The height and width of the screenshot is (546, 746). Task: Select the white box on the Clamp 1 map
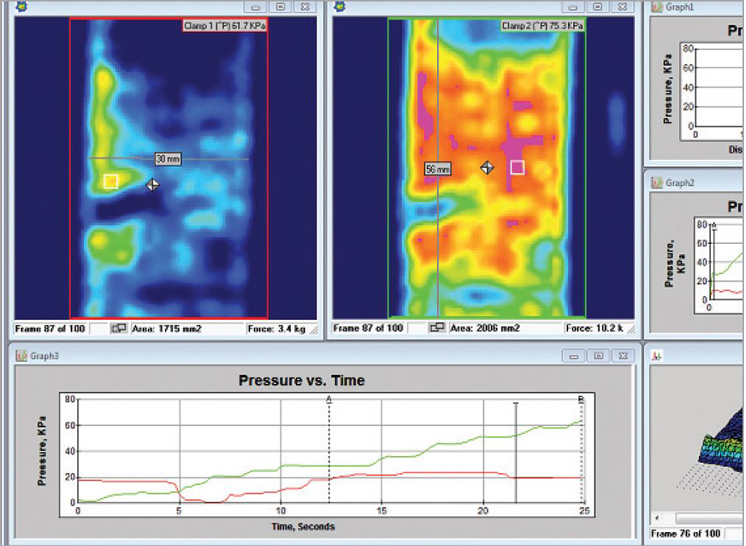point(111,181)
